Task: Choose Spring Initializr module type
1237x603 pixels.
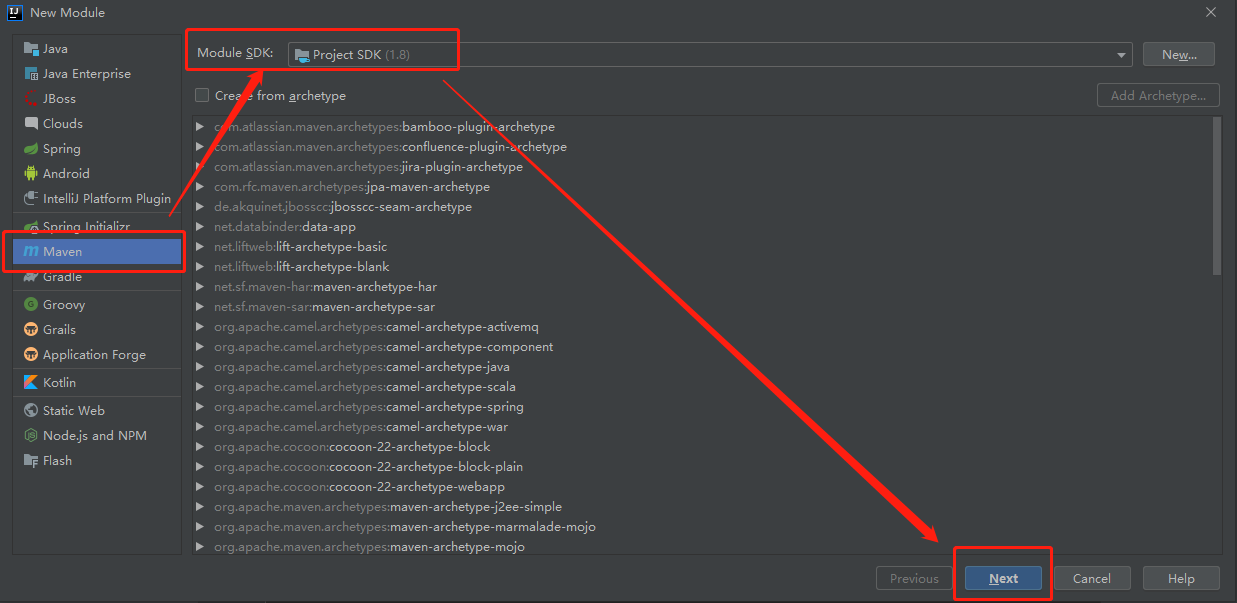Action: (97, 226)
